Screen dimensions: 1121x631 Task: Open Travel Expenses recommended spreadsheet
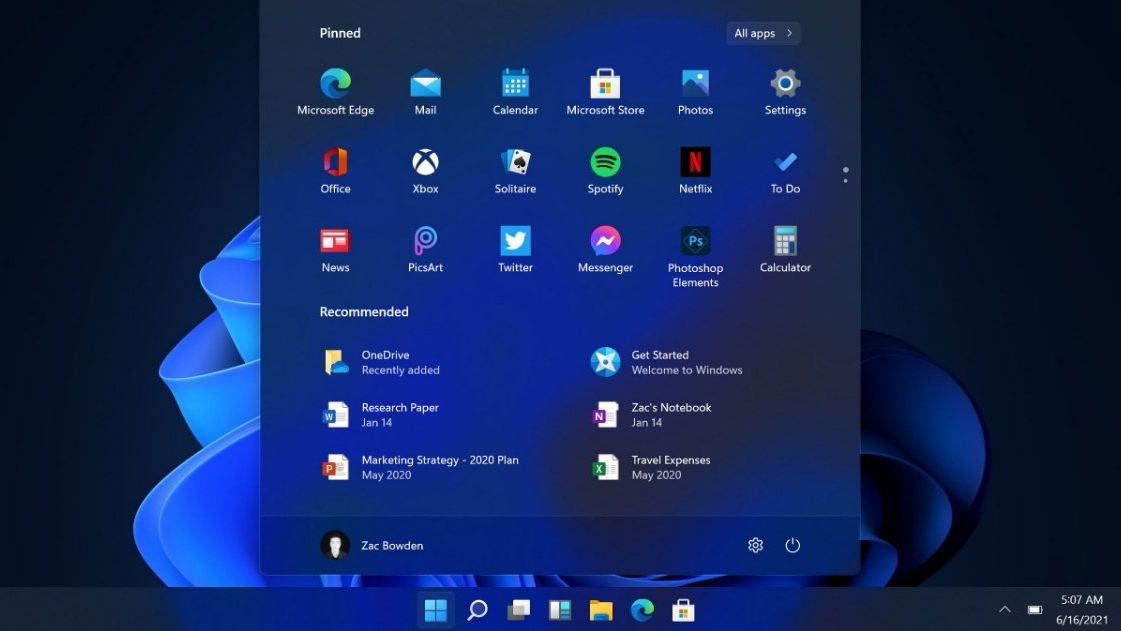point(670,467)
